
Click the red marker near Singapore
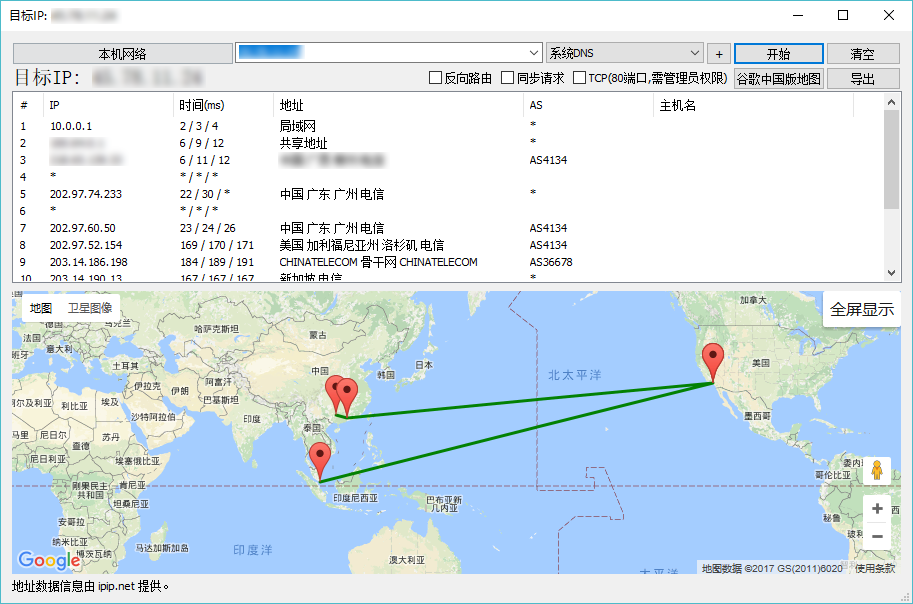[320, 459]
